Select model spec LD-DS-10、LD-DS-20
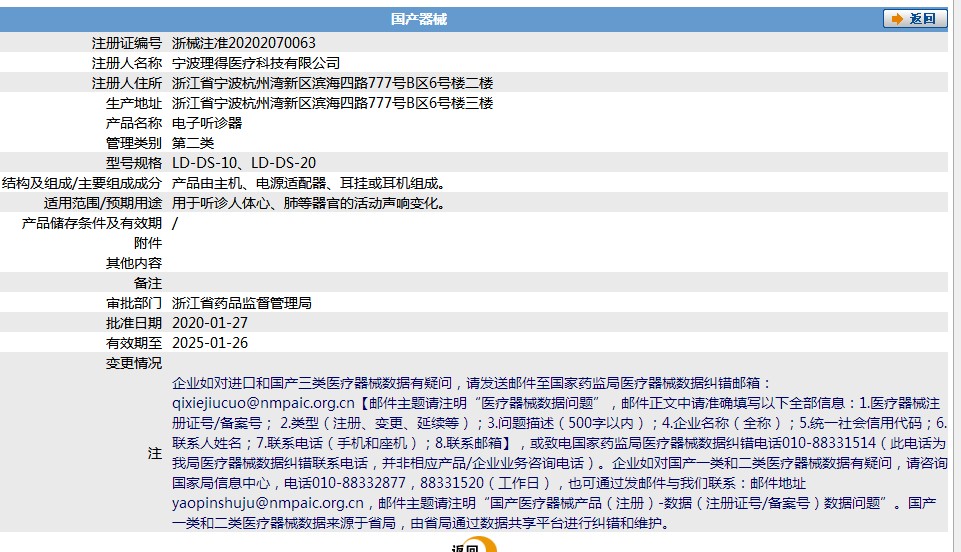Viewport: 961px width, 552px height. 244,163
